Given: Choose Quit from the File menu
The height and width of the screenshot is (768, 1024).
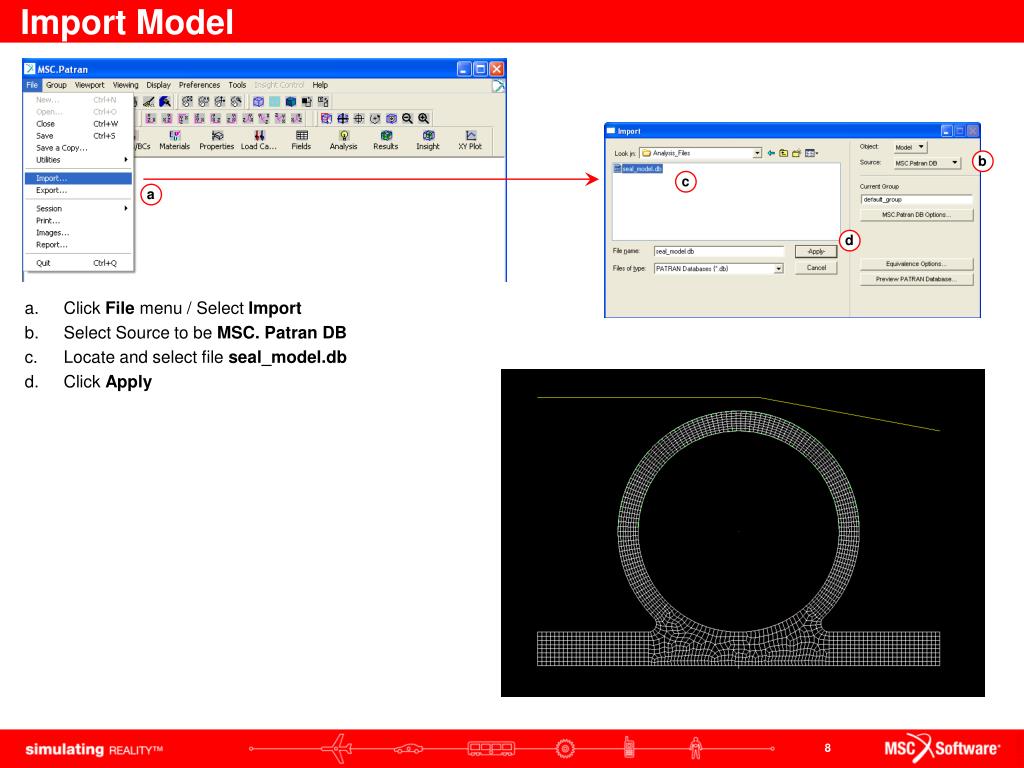Looking at the screenshot, I should (x=78, y=263).
